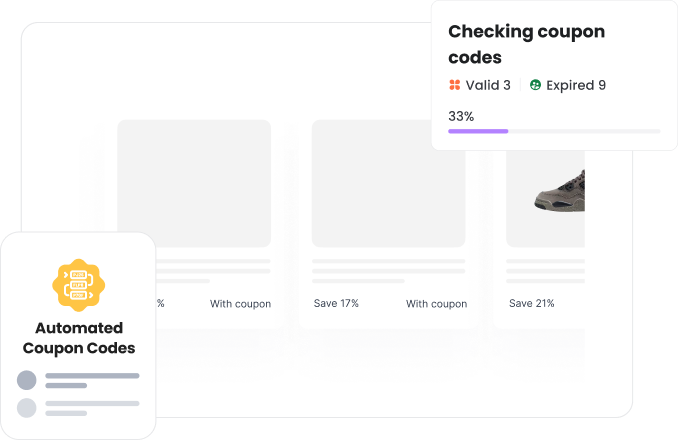678x440 pixels.
Task: Click "With coupon" on the first product card
Action: 240,304
